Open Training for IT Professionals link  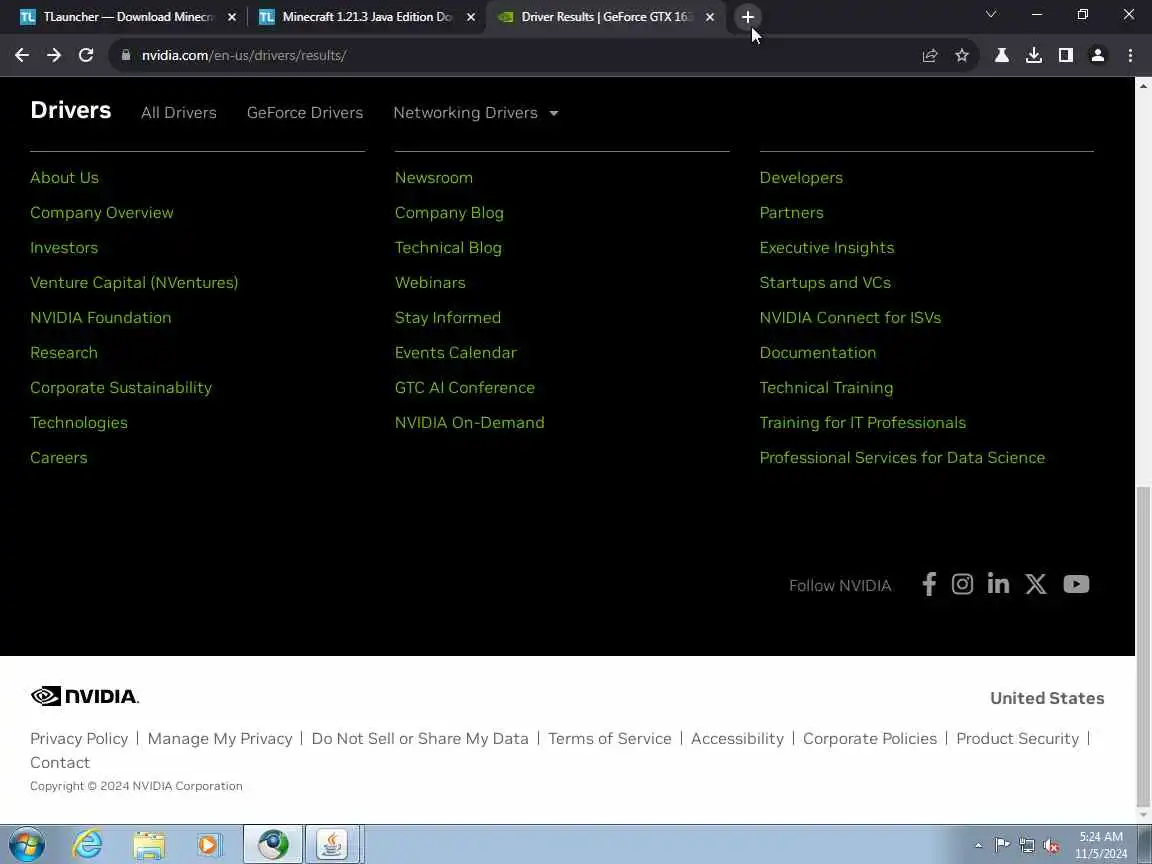863,422
